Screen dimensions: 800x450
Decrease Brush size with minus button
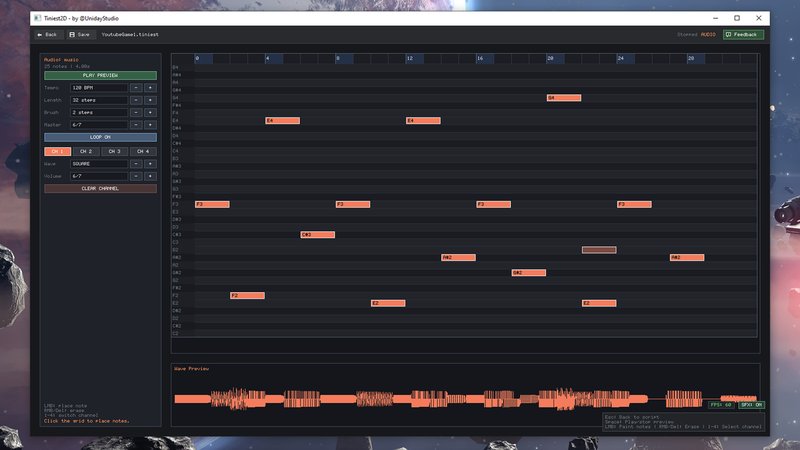pyautogui.click(x=136, y=112)
